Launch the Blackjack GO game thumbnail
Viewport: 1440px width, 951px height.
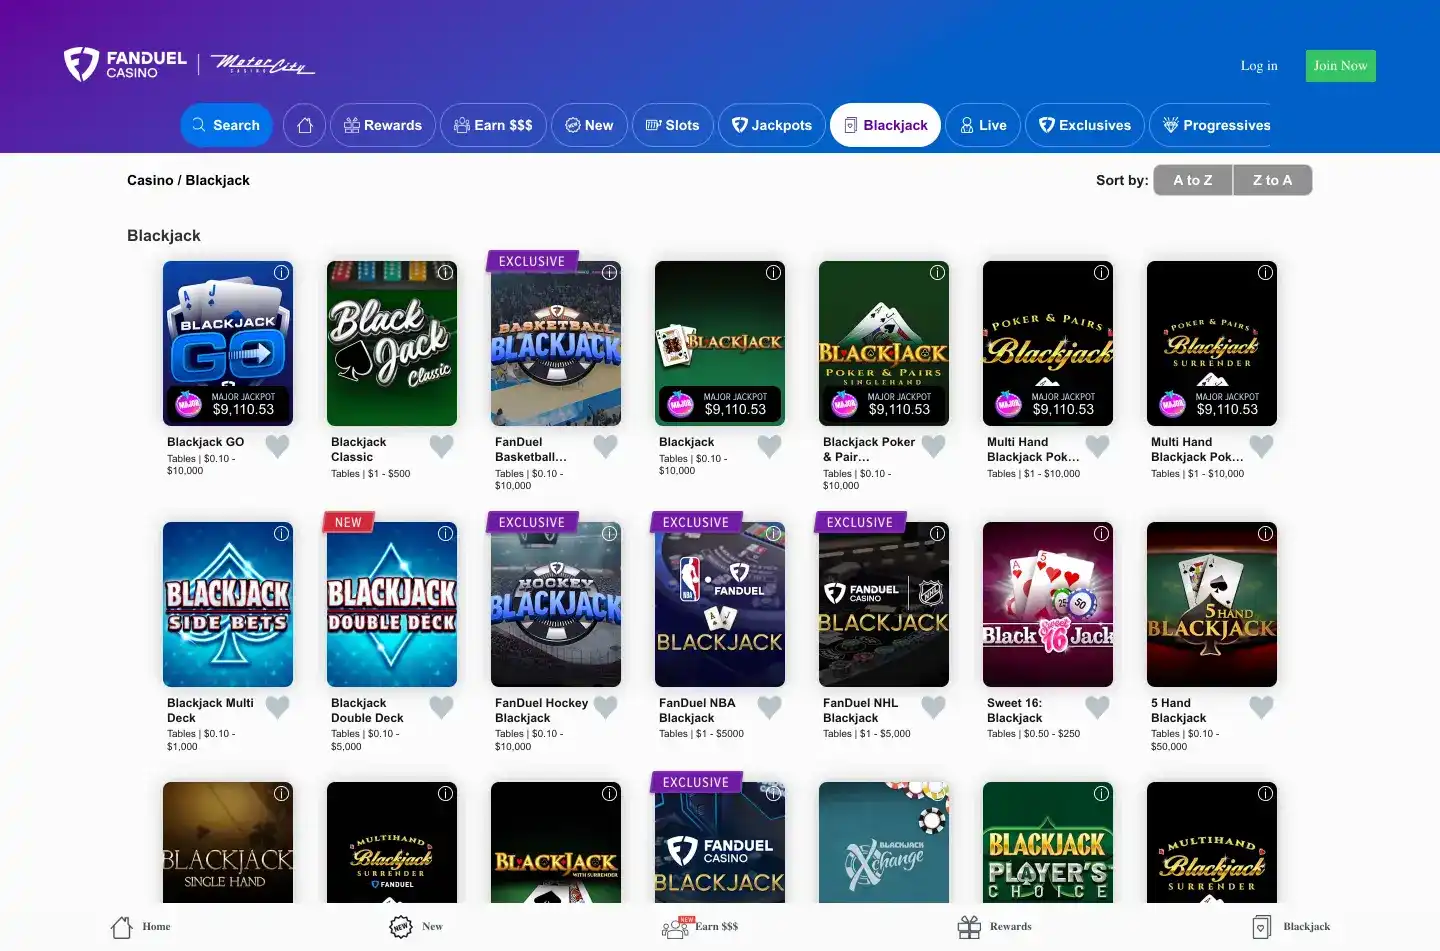point(228,344)
